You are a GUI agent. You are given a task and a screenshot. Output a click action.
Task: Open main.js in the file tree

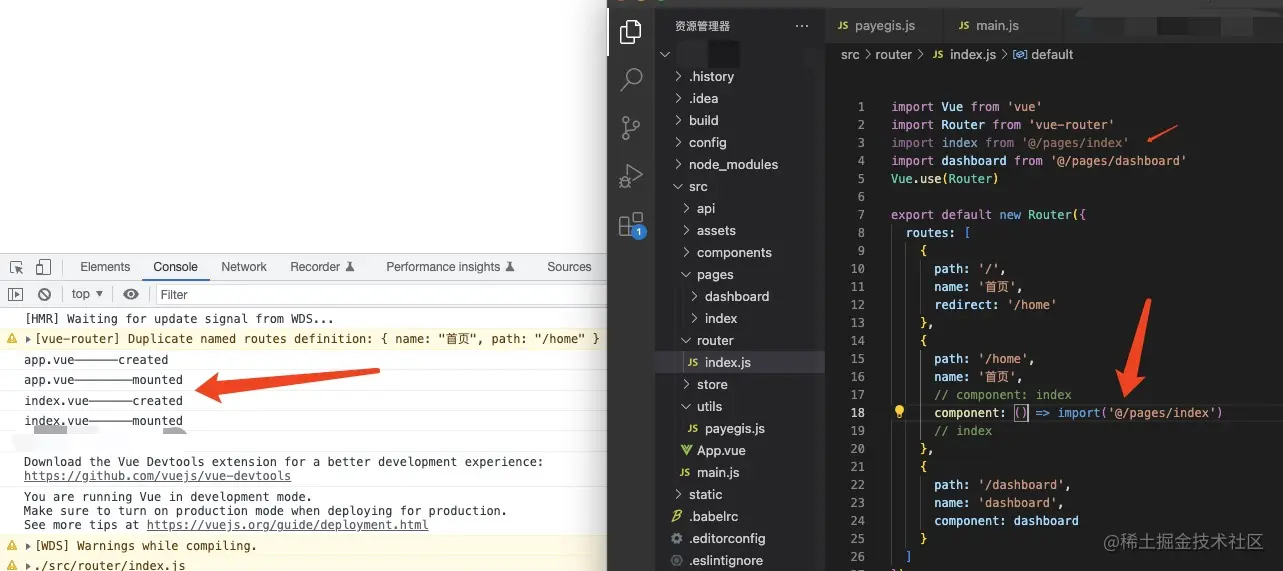point(740,472)
